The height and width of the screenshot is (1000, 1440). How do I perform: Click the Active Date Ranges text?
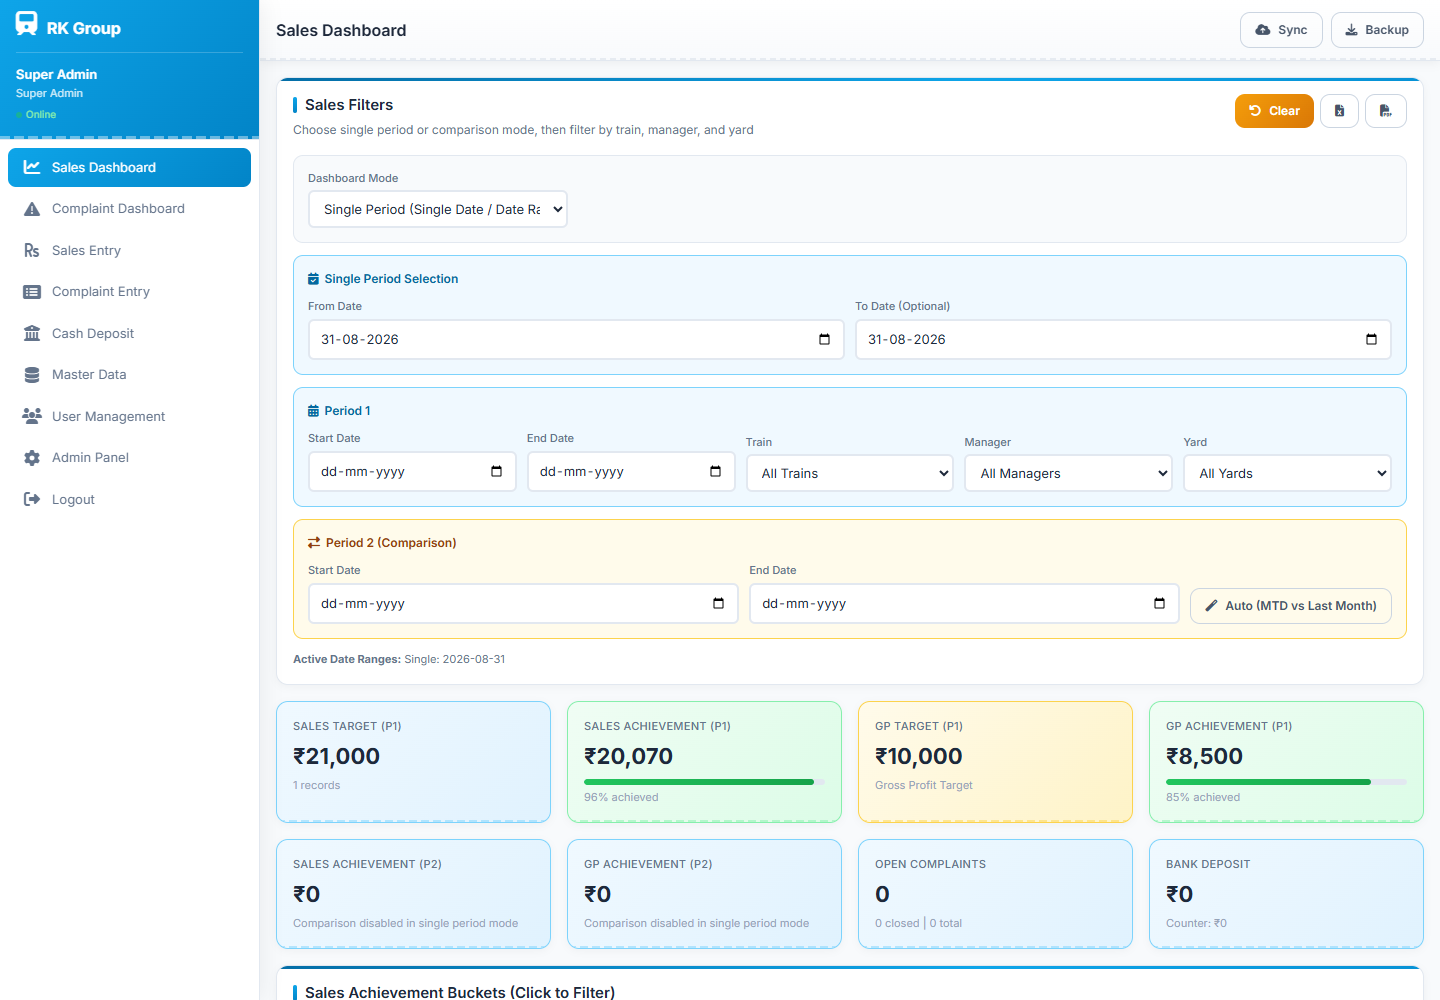tap(399, 659)
